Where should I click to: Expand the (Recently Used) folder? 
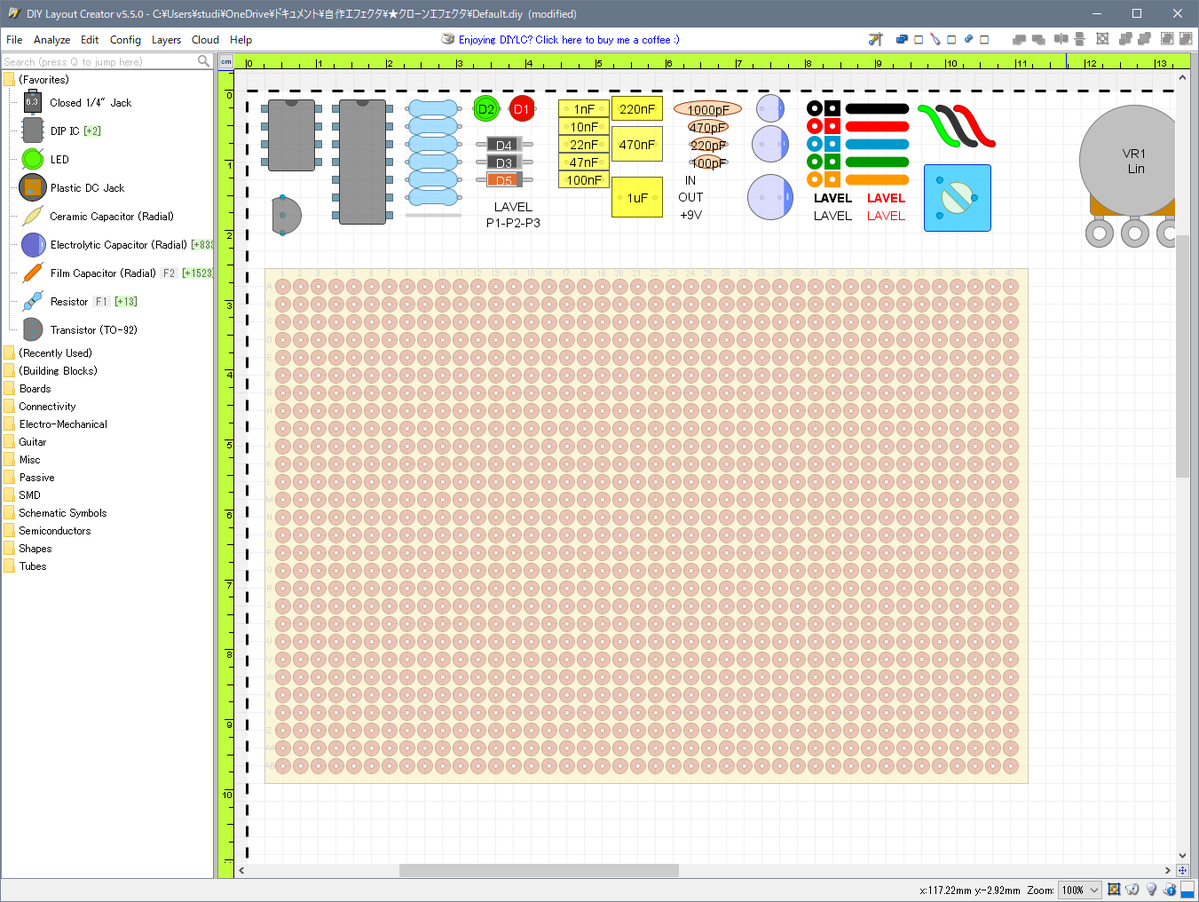47,353
